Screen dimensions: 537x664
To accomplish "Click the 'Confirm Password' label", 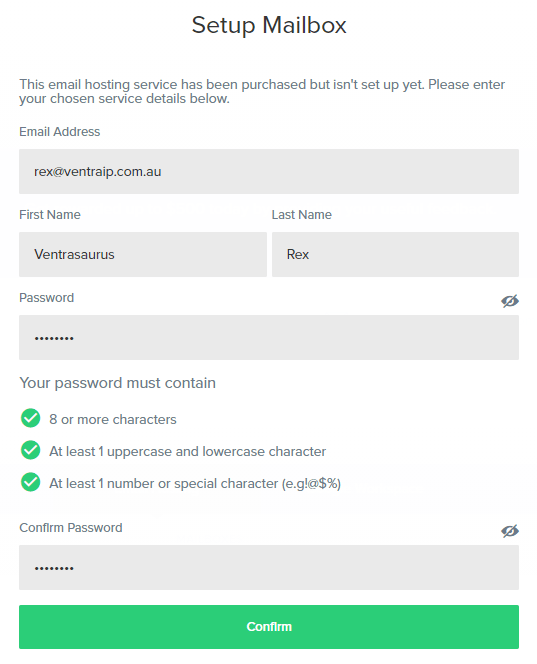I will pos(71,528).
